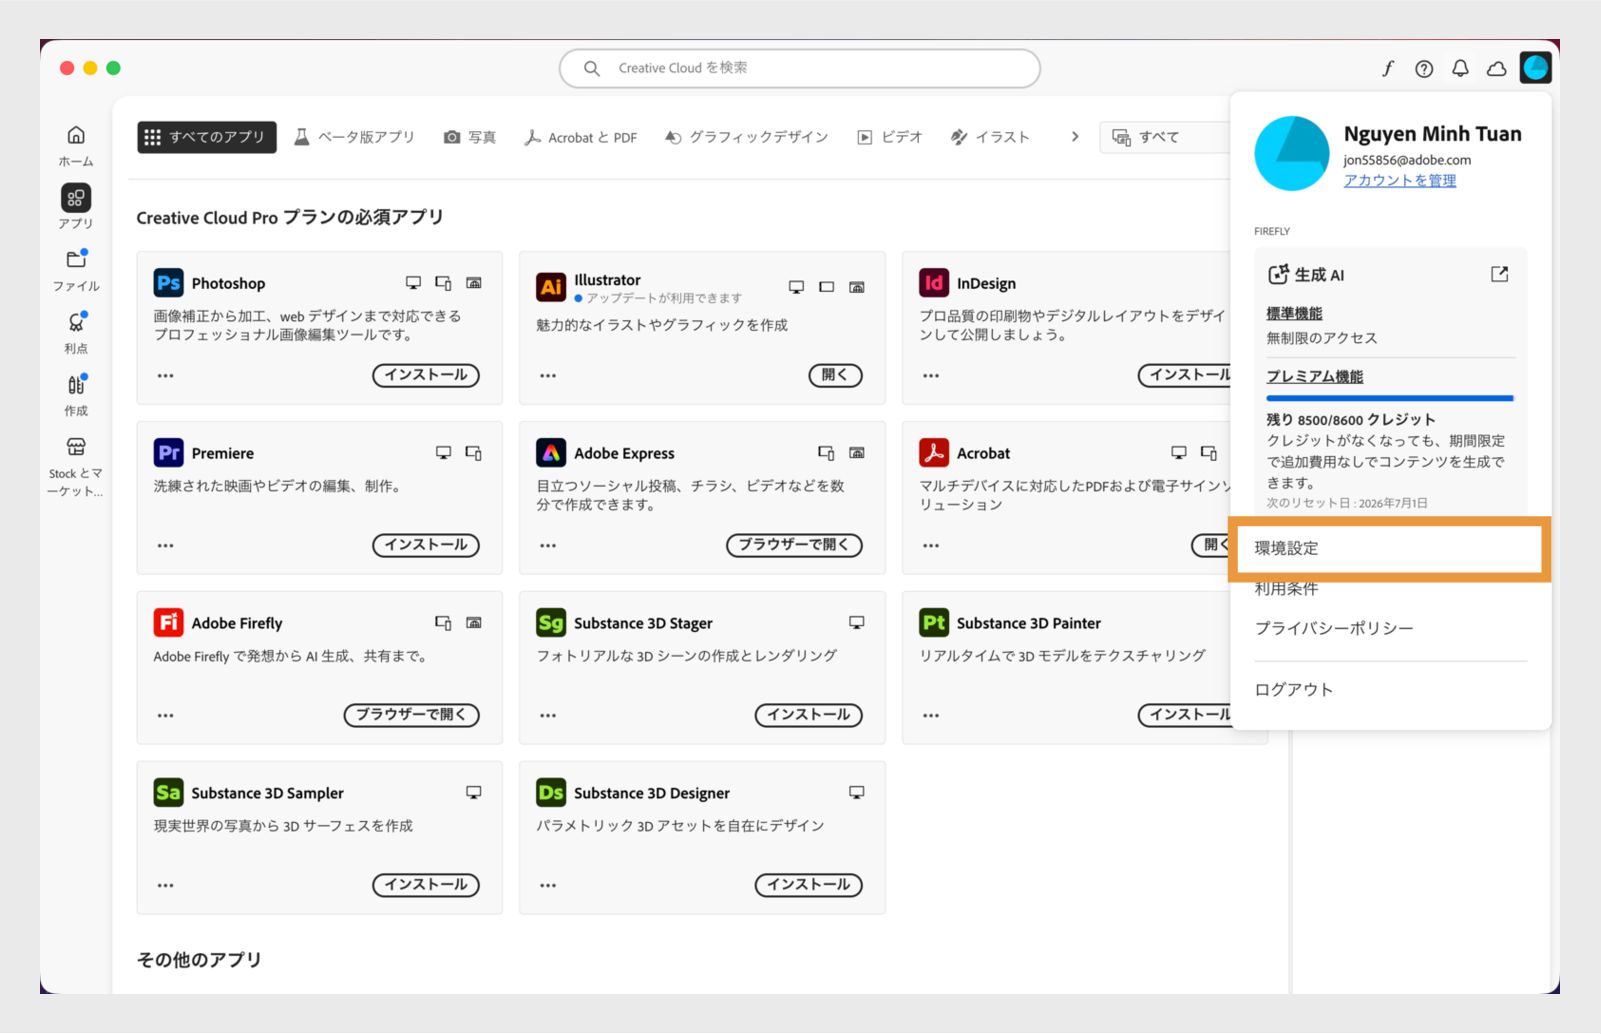The height and width of the screenshot is (1034, 1601).
Task: Click the InDesign app icon
Action: pyautogui.click(x=934, y=283)
